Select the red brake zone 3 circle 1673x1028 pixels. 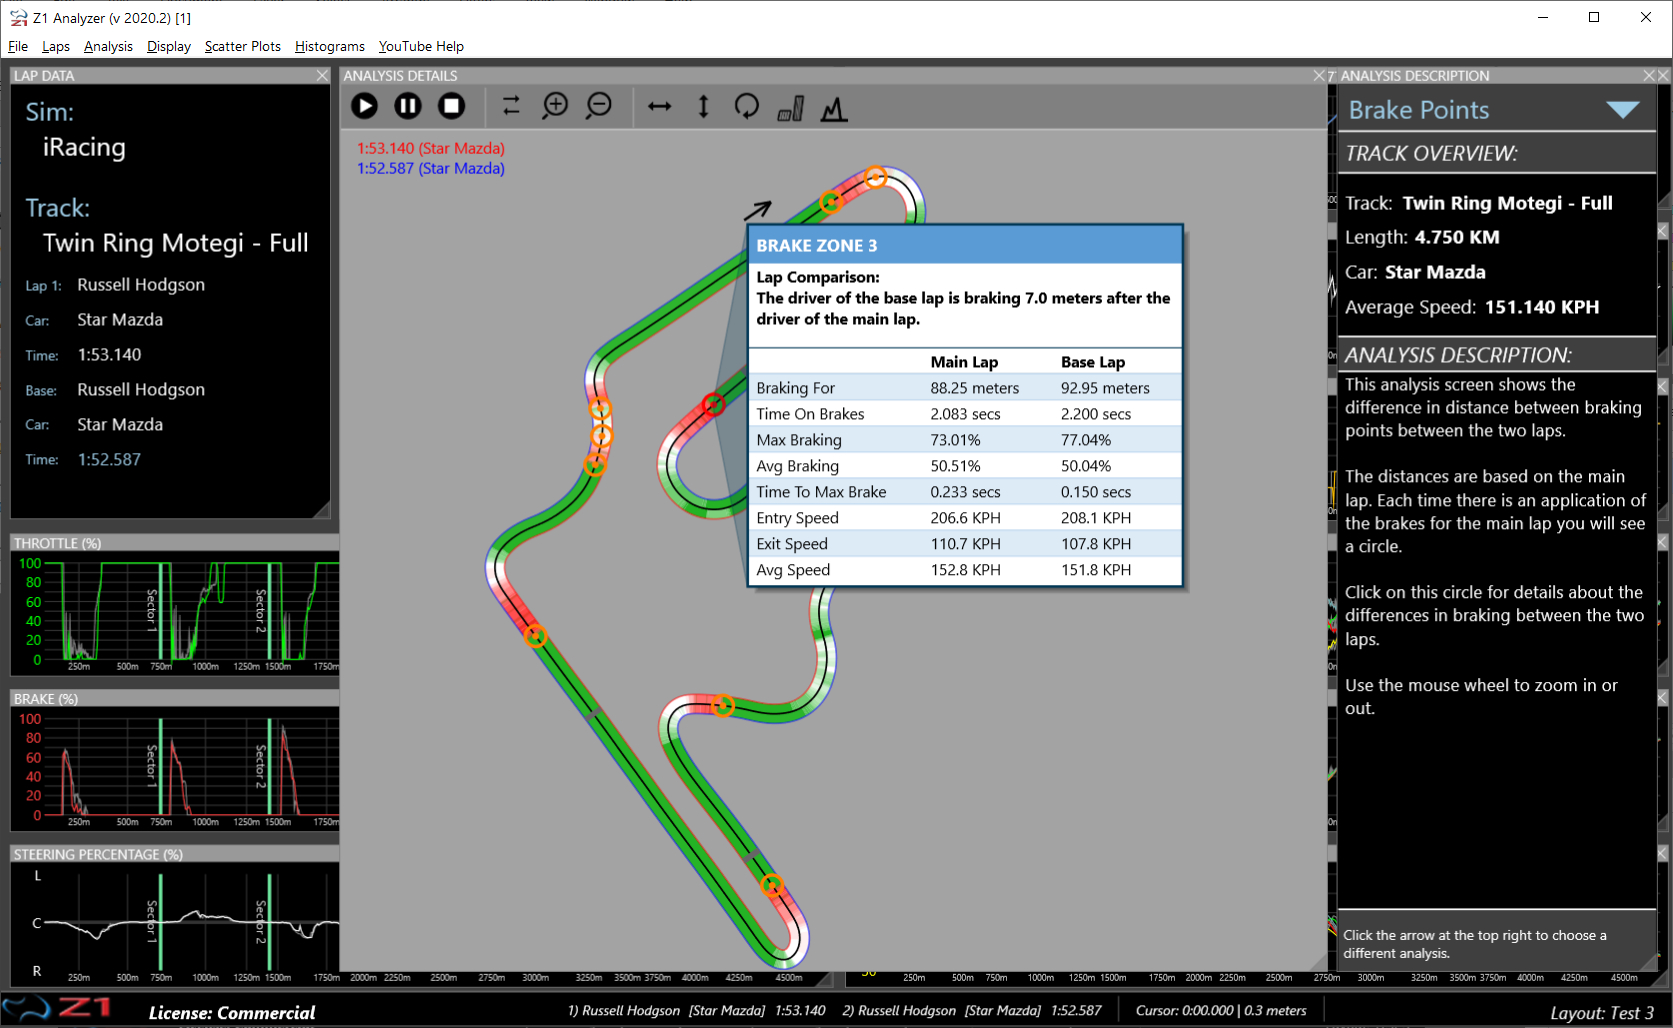[713, 404]
